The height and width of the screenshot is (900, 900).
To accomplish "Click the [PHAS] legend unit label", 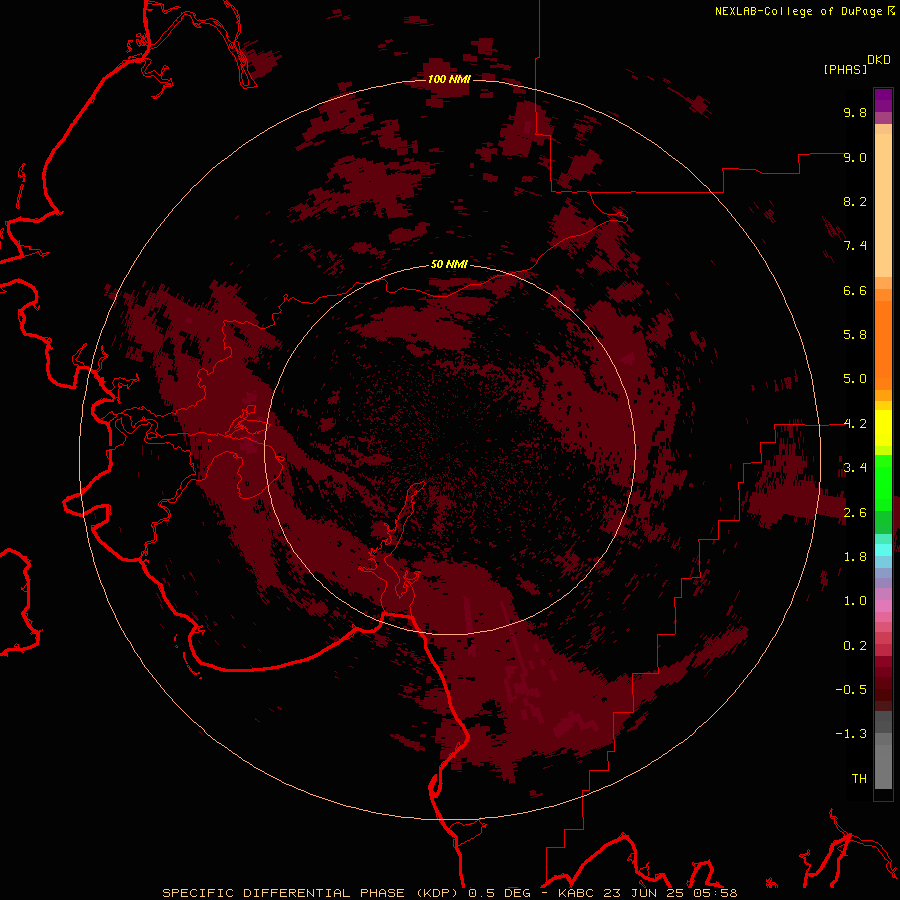I will [x=845, y=69].
